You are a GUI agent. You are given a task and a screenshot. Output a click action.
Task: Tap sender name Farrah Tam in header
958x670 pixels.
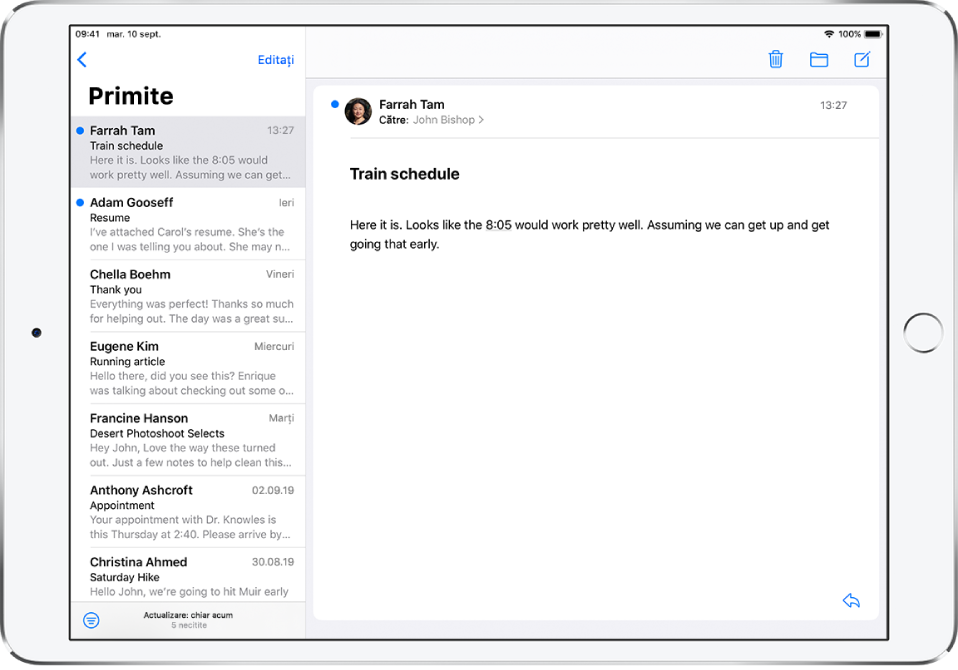(412, 104)
